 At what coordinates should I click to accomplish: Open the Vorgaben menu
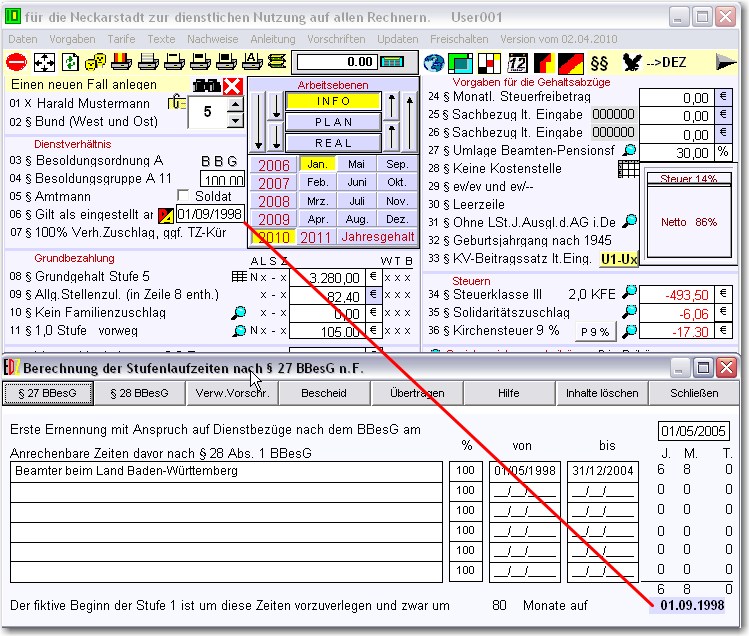[72, 39]
